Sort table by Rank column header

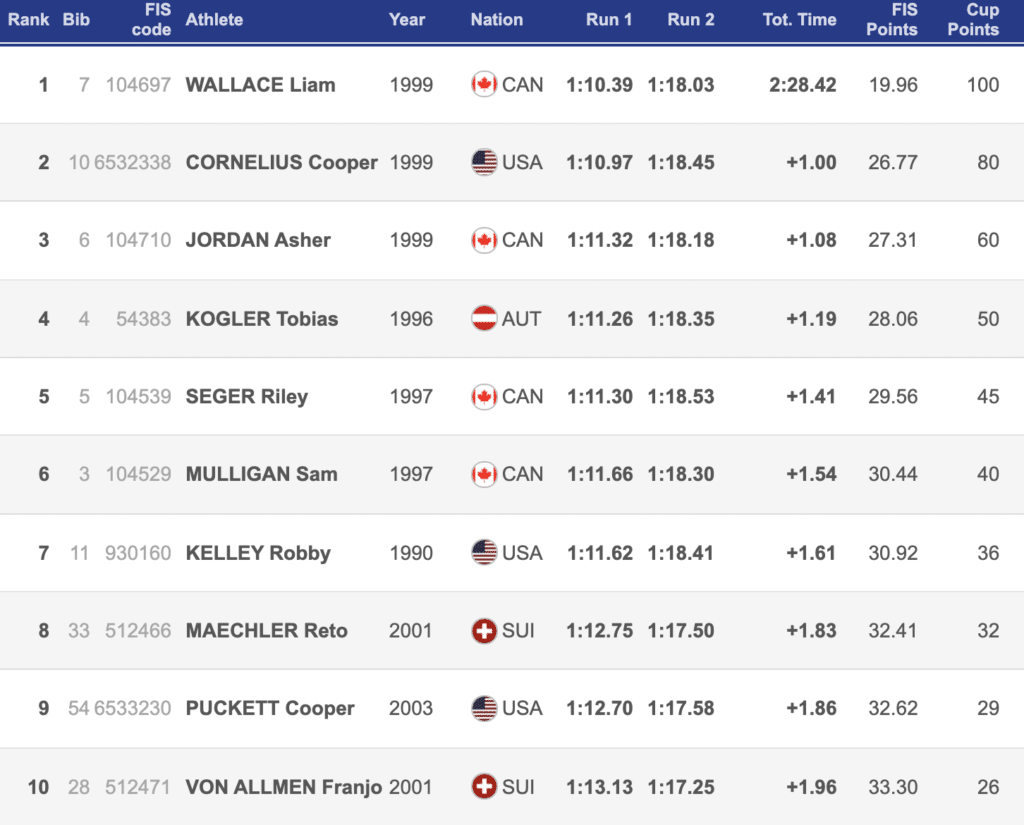[x=28, y=20]
